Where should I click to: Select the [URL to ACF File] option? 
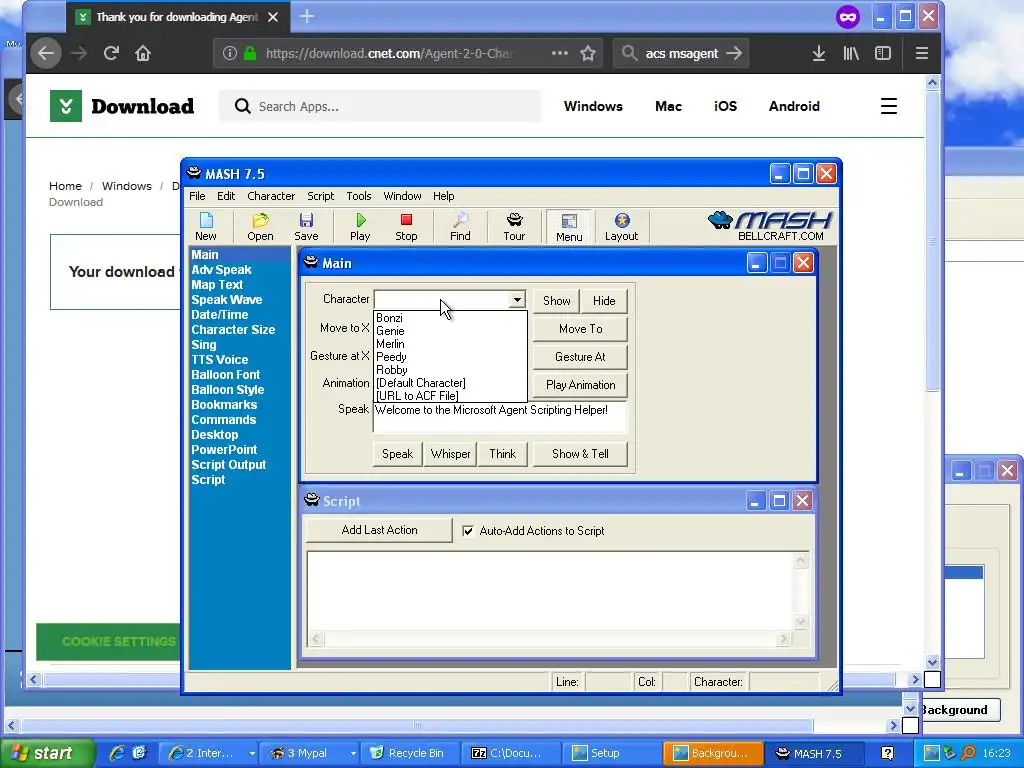coord(450,396)
